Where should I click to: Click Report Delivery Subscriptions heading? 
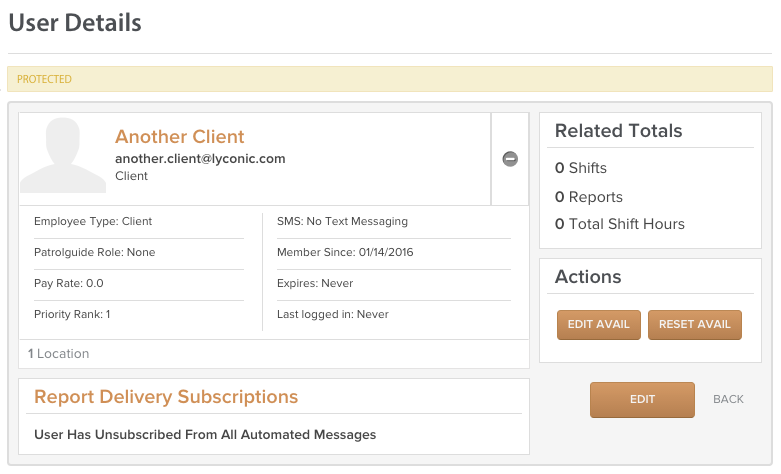[166, 397]
